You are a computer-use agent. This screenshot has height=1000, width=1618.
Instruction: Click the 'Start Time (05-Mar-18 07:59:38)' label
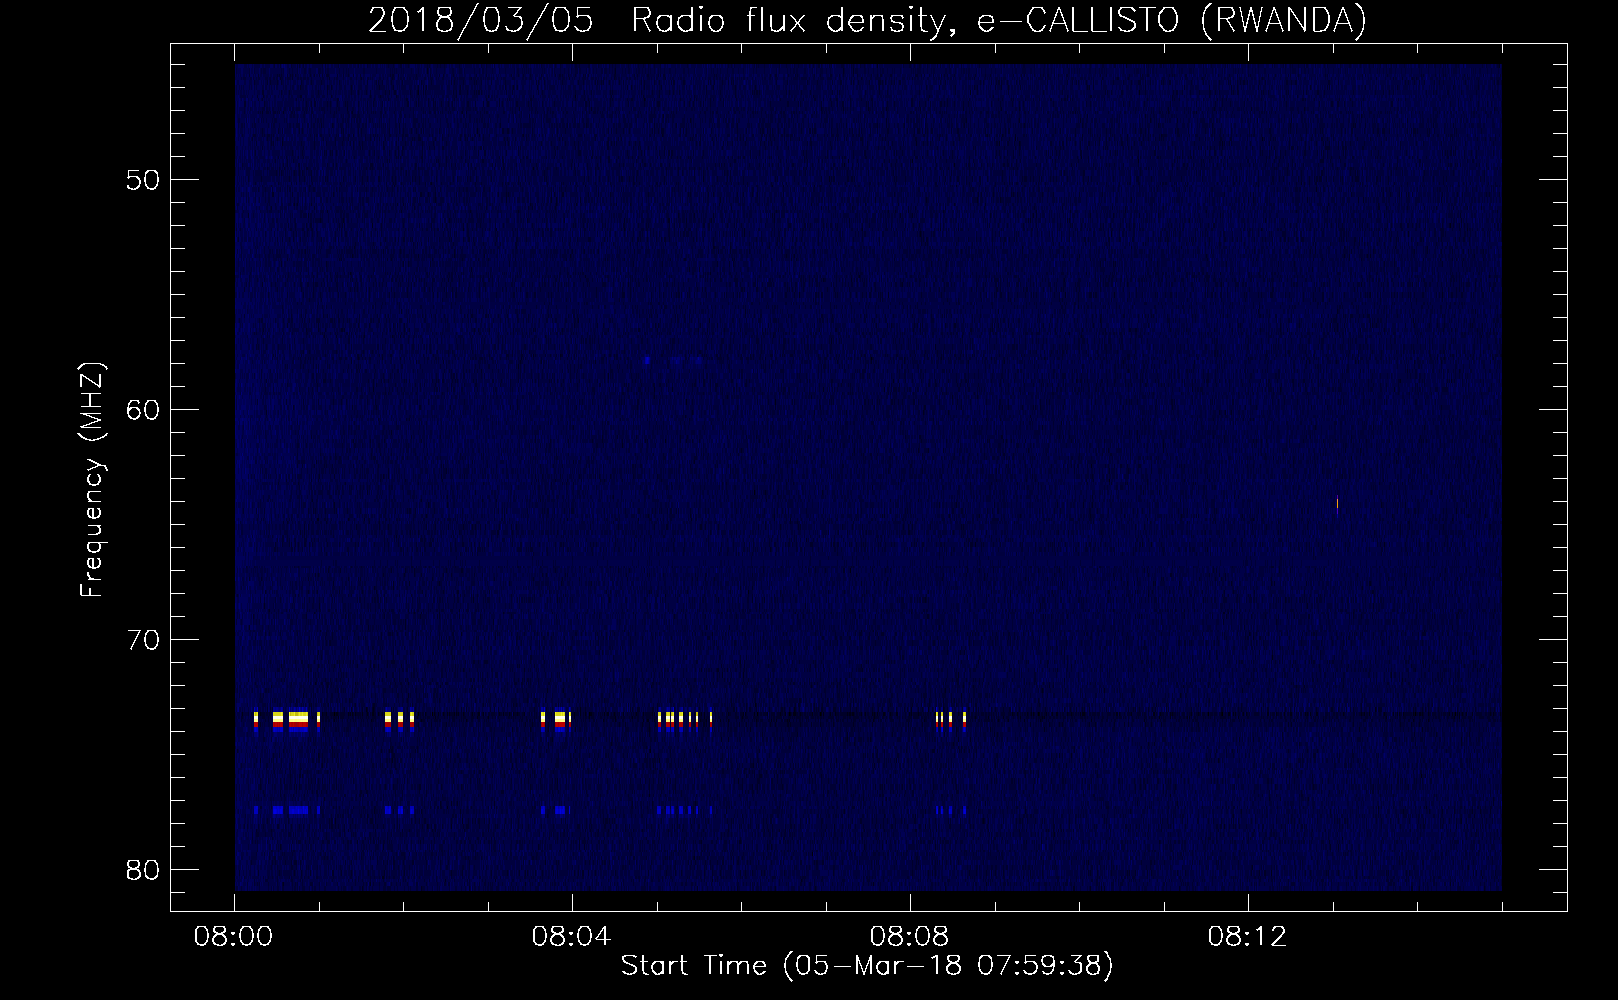[867, 966]
